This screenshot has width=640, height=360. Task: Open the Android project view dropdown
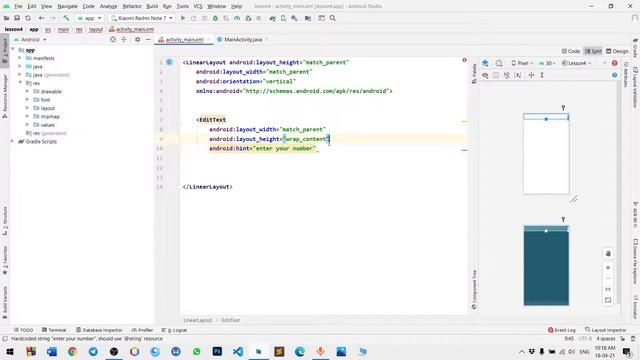pyautogui.click(x=30, y=40)
